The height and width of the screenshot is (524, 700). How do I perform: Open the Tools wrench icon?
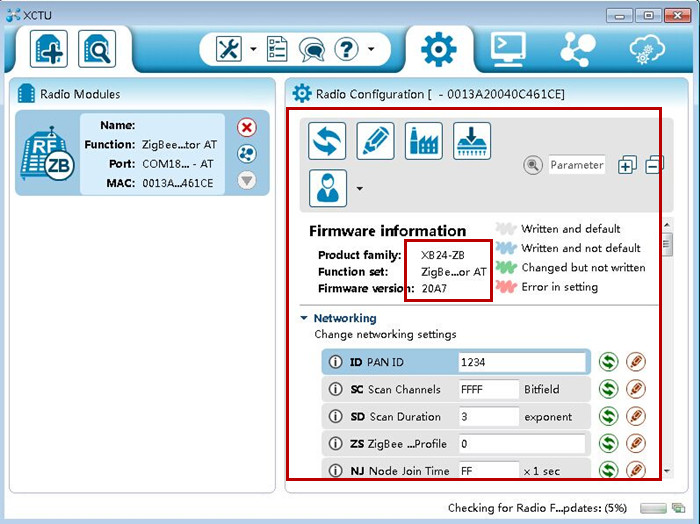(229, 49)
